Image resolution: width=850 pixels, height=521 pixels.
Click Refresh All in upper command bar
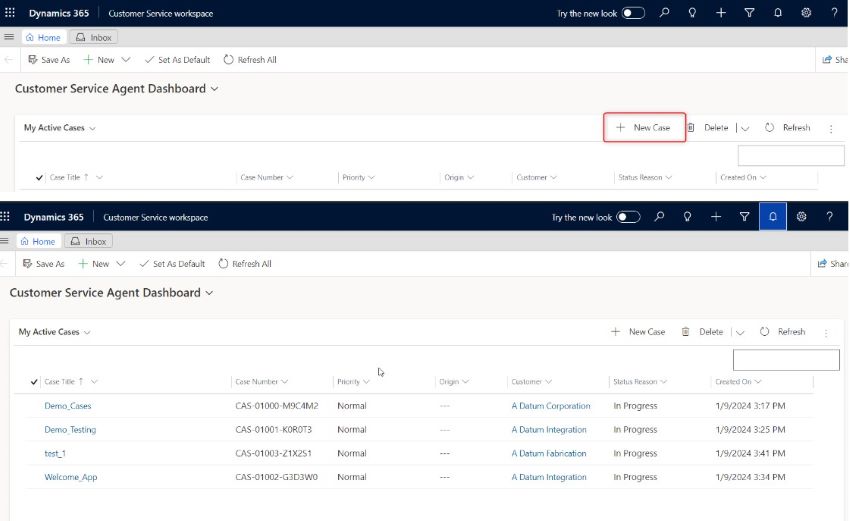[250, 60]
